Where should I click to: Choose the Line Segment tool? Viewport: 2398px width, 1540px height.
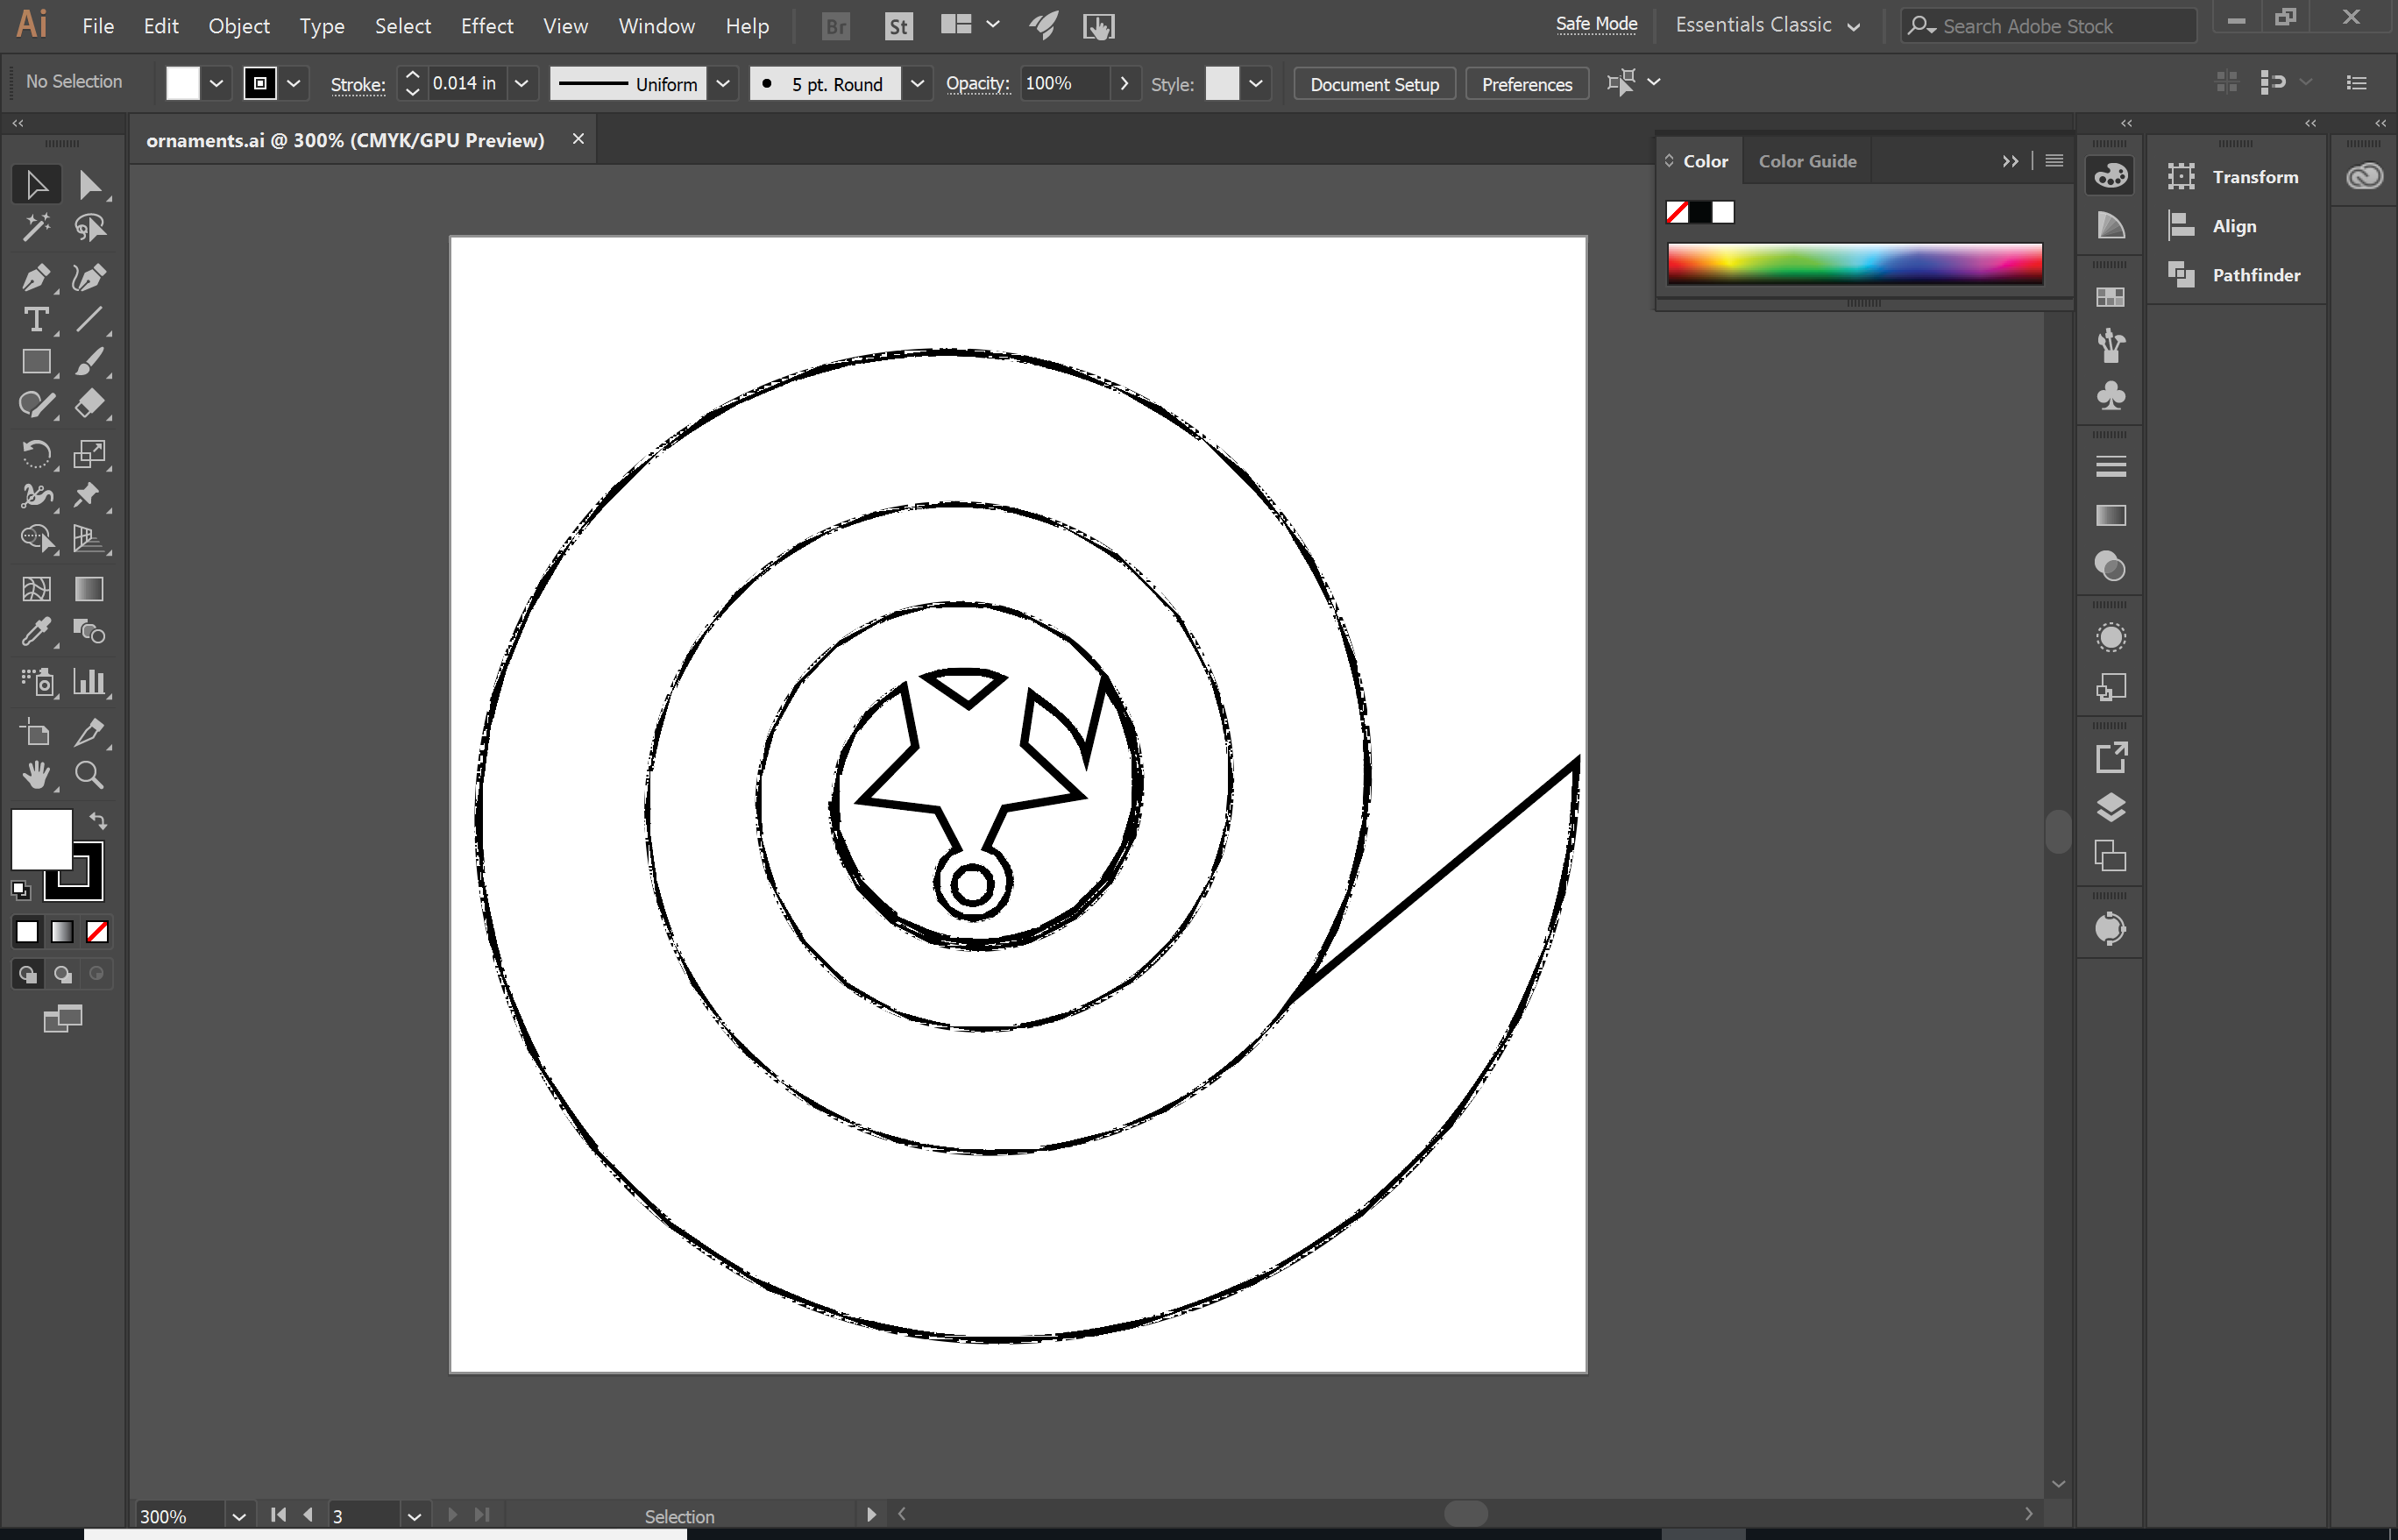tap(89, 320)
